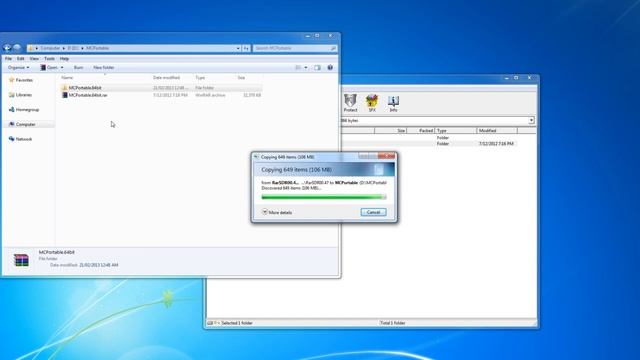This screenshot has height=360, width=640.
Task: Select Homegroup in the navigation pane
Action: 24,109
